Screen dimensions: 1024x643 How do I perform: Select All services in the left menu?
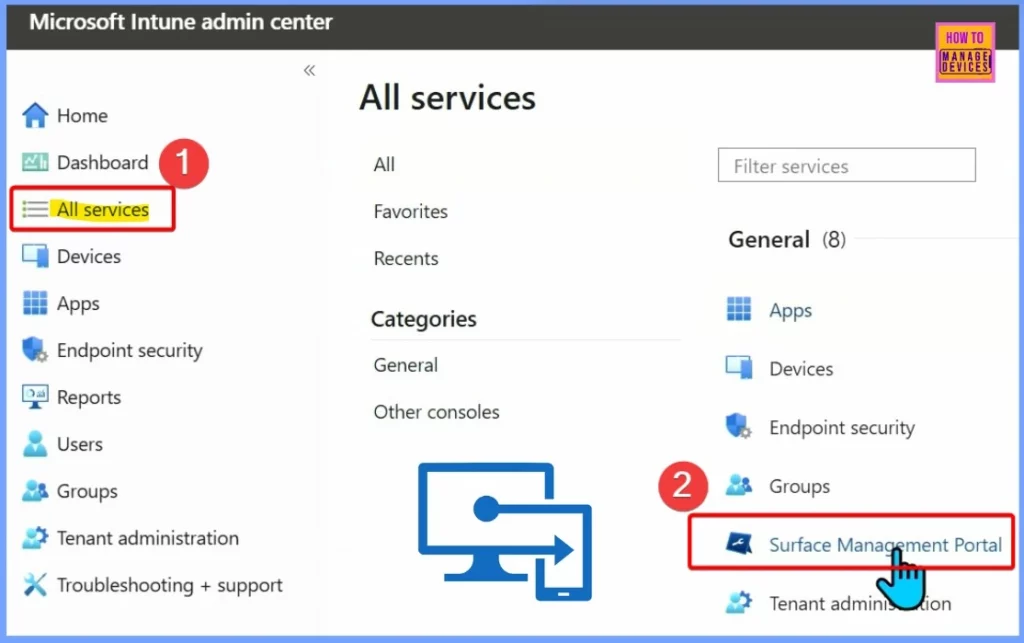click(x=103, y=210)
